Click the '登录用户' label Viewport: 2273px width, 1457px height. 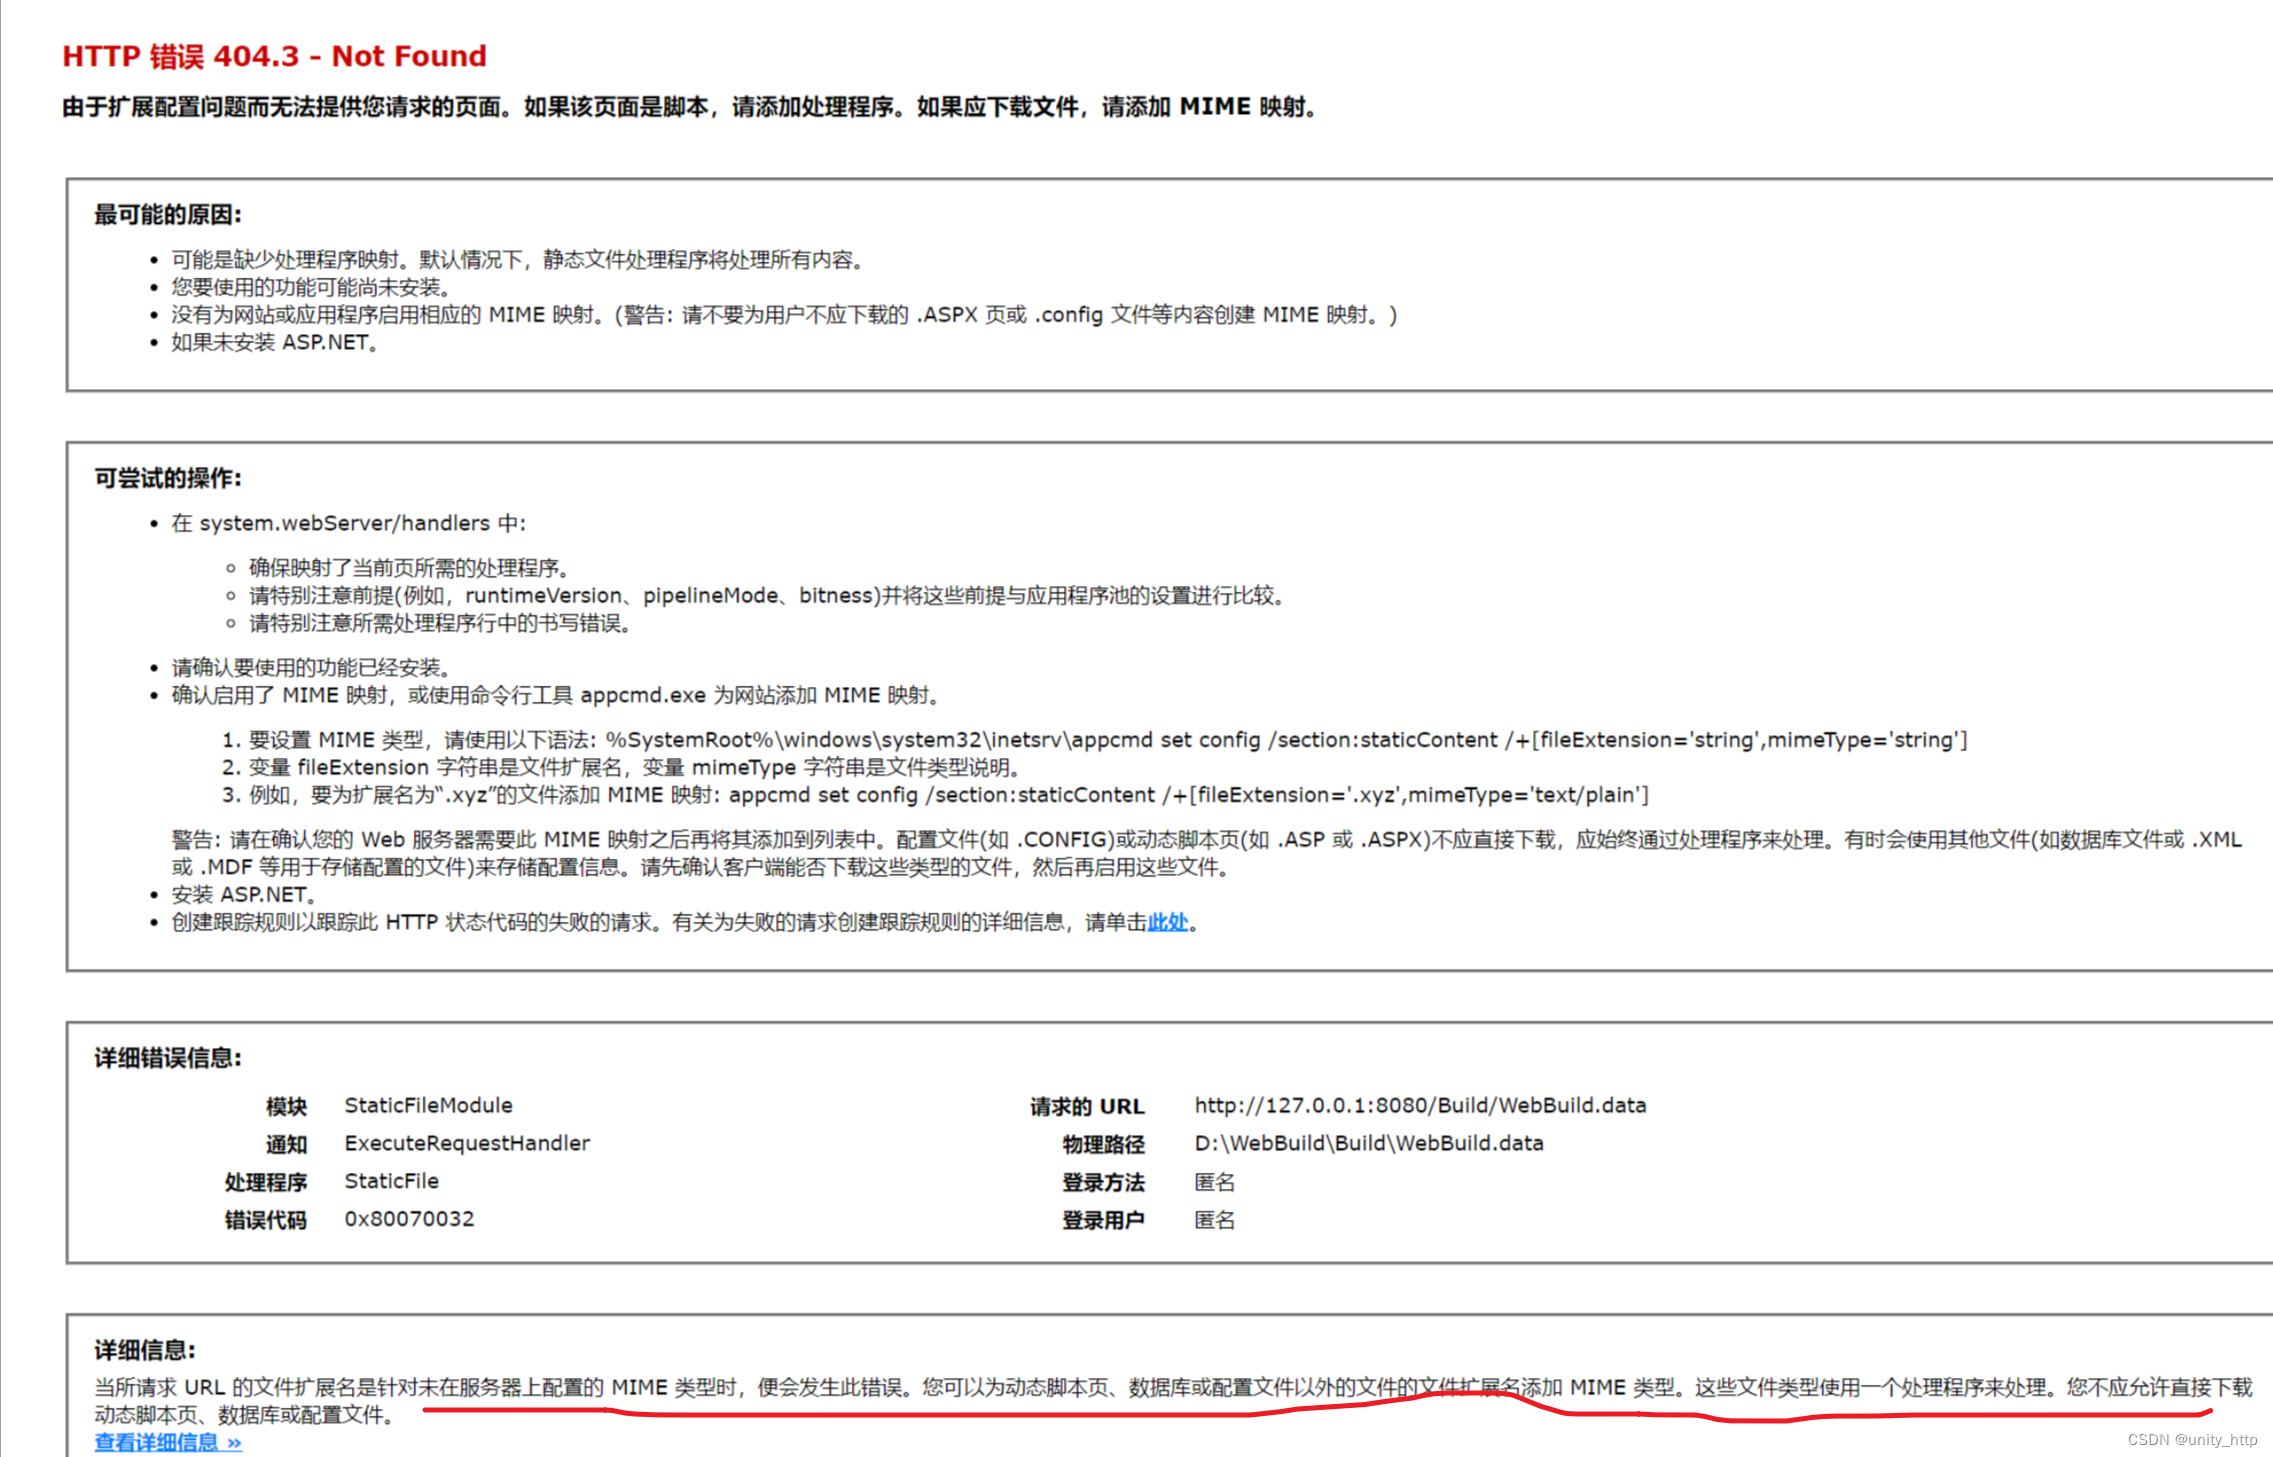coord(1103,1220)
